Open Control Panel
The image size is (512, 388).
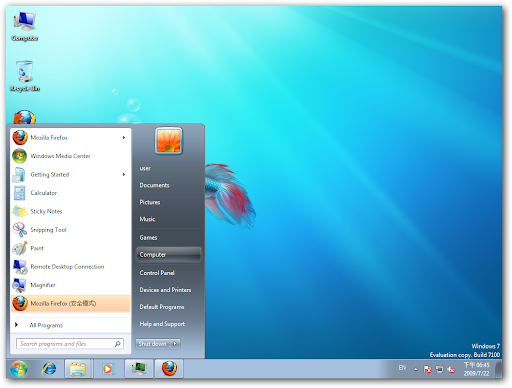point(157,273)
